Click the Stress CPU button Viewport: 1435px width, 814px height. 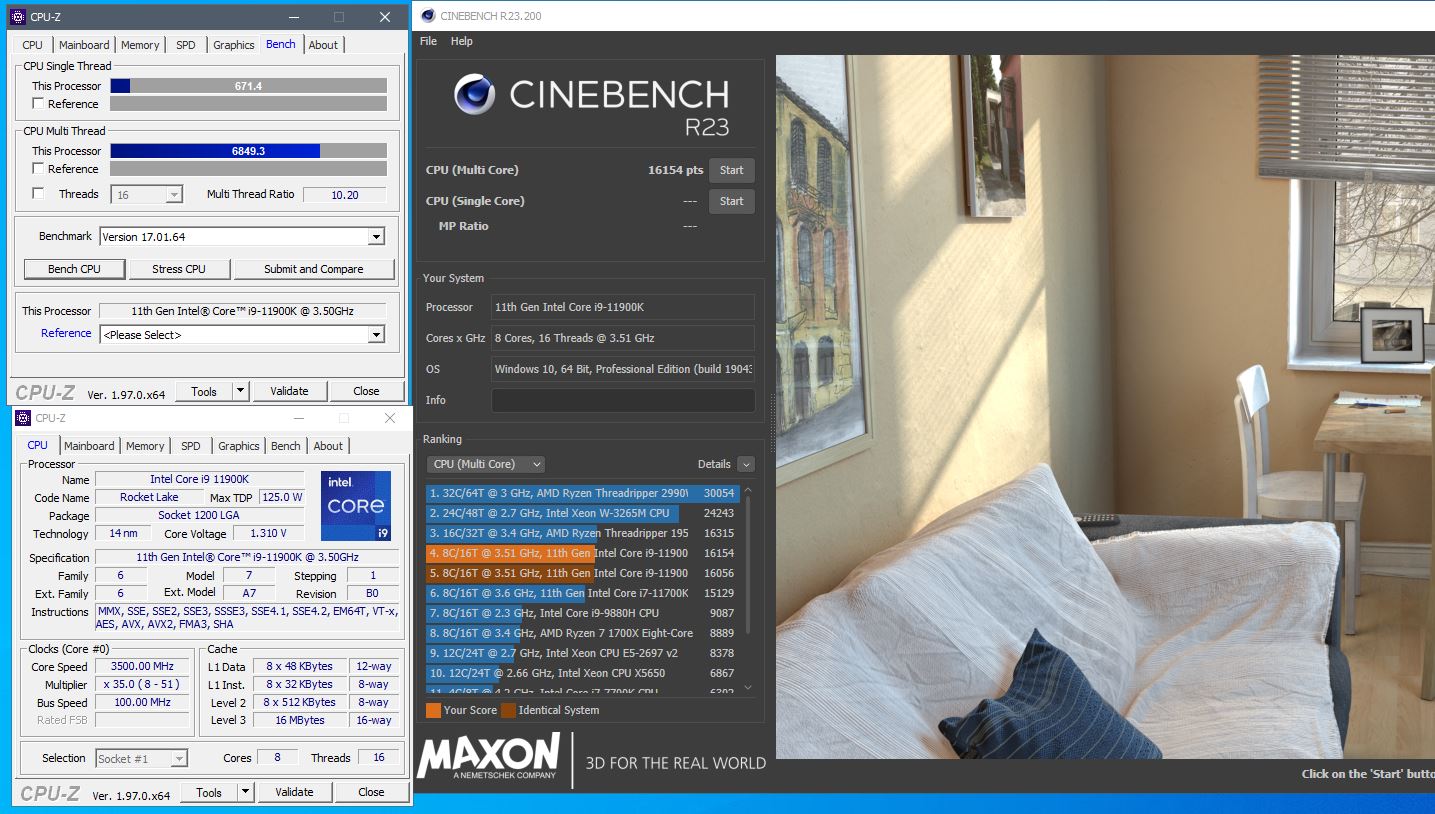tap(179, 269)
